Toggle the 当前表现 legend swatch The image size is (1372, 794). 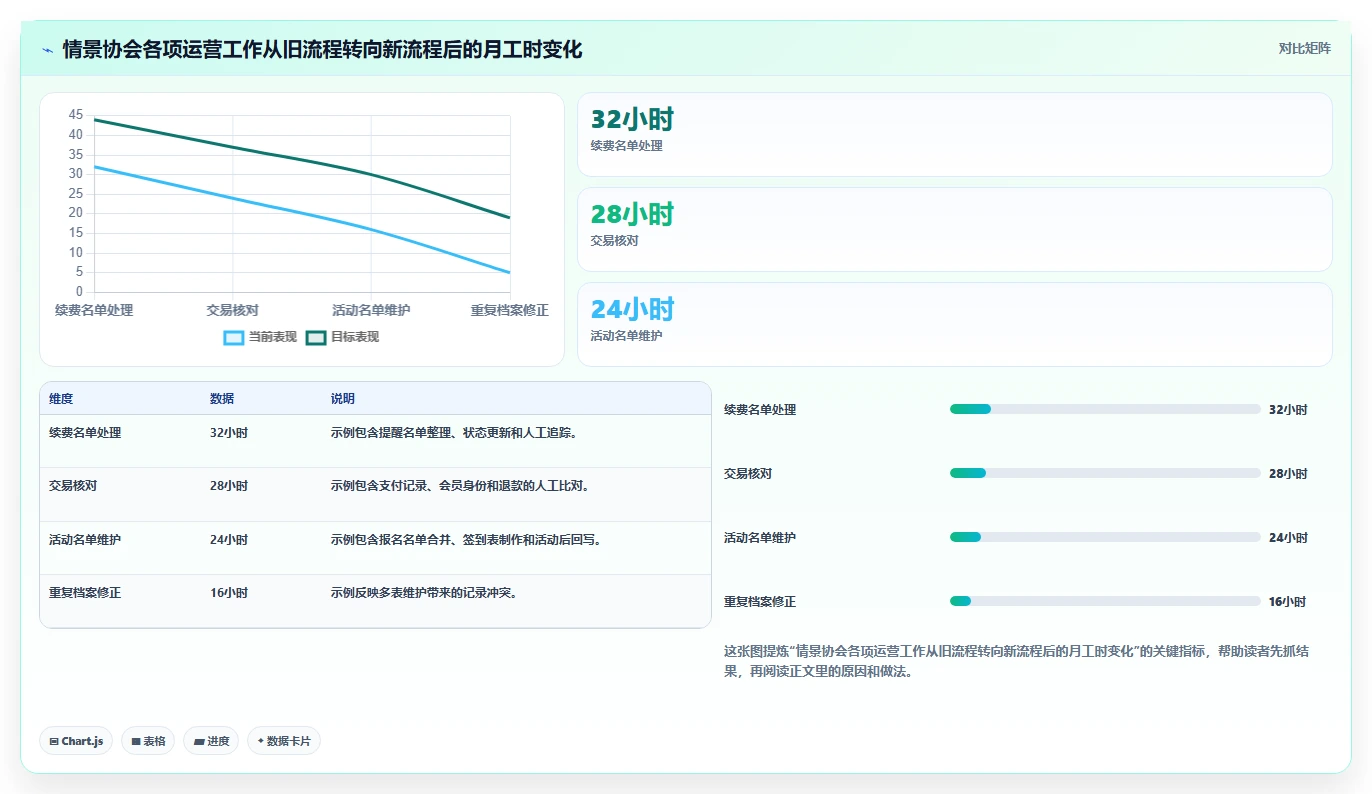(233, 337)
